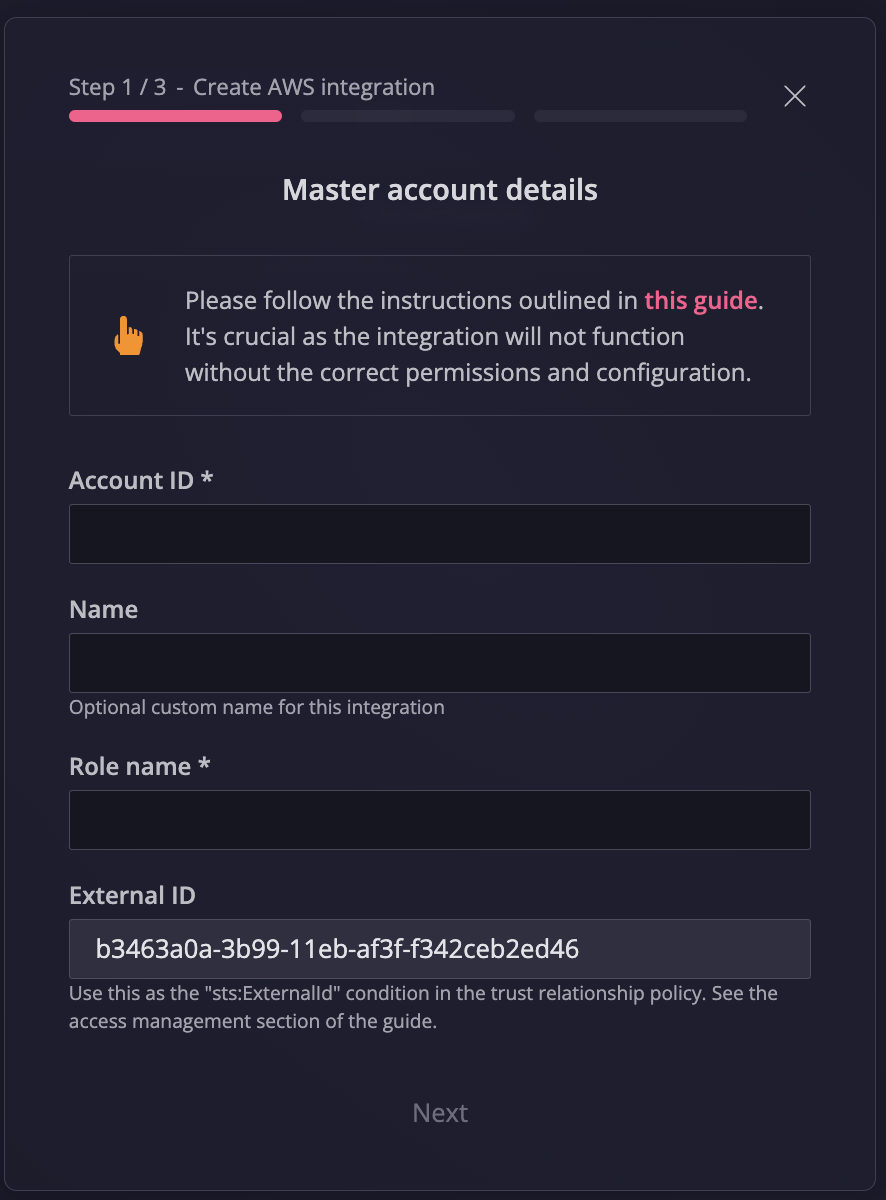This screenshot has width=886, height=1200.
Task: Click the "Account ID *" field label
Action: click(141, 481)
